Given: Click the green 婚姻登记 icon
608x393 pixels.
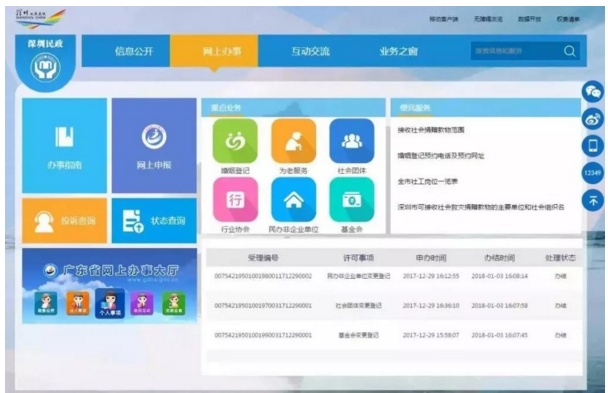Looking at the screenshot, I should click(x=235, y=141).
